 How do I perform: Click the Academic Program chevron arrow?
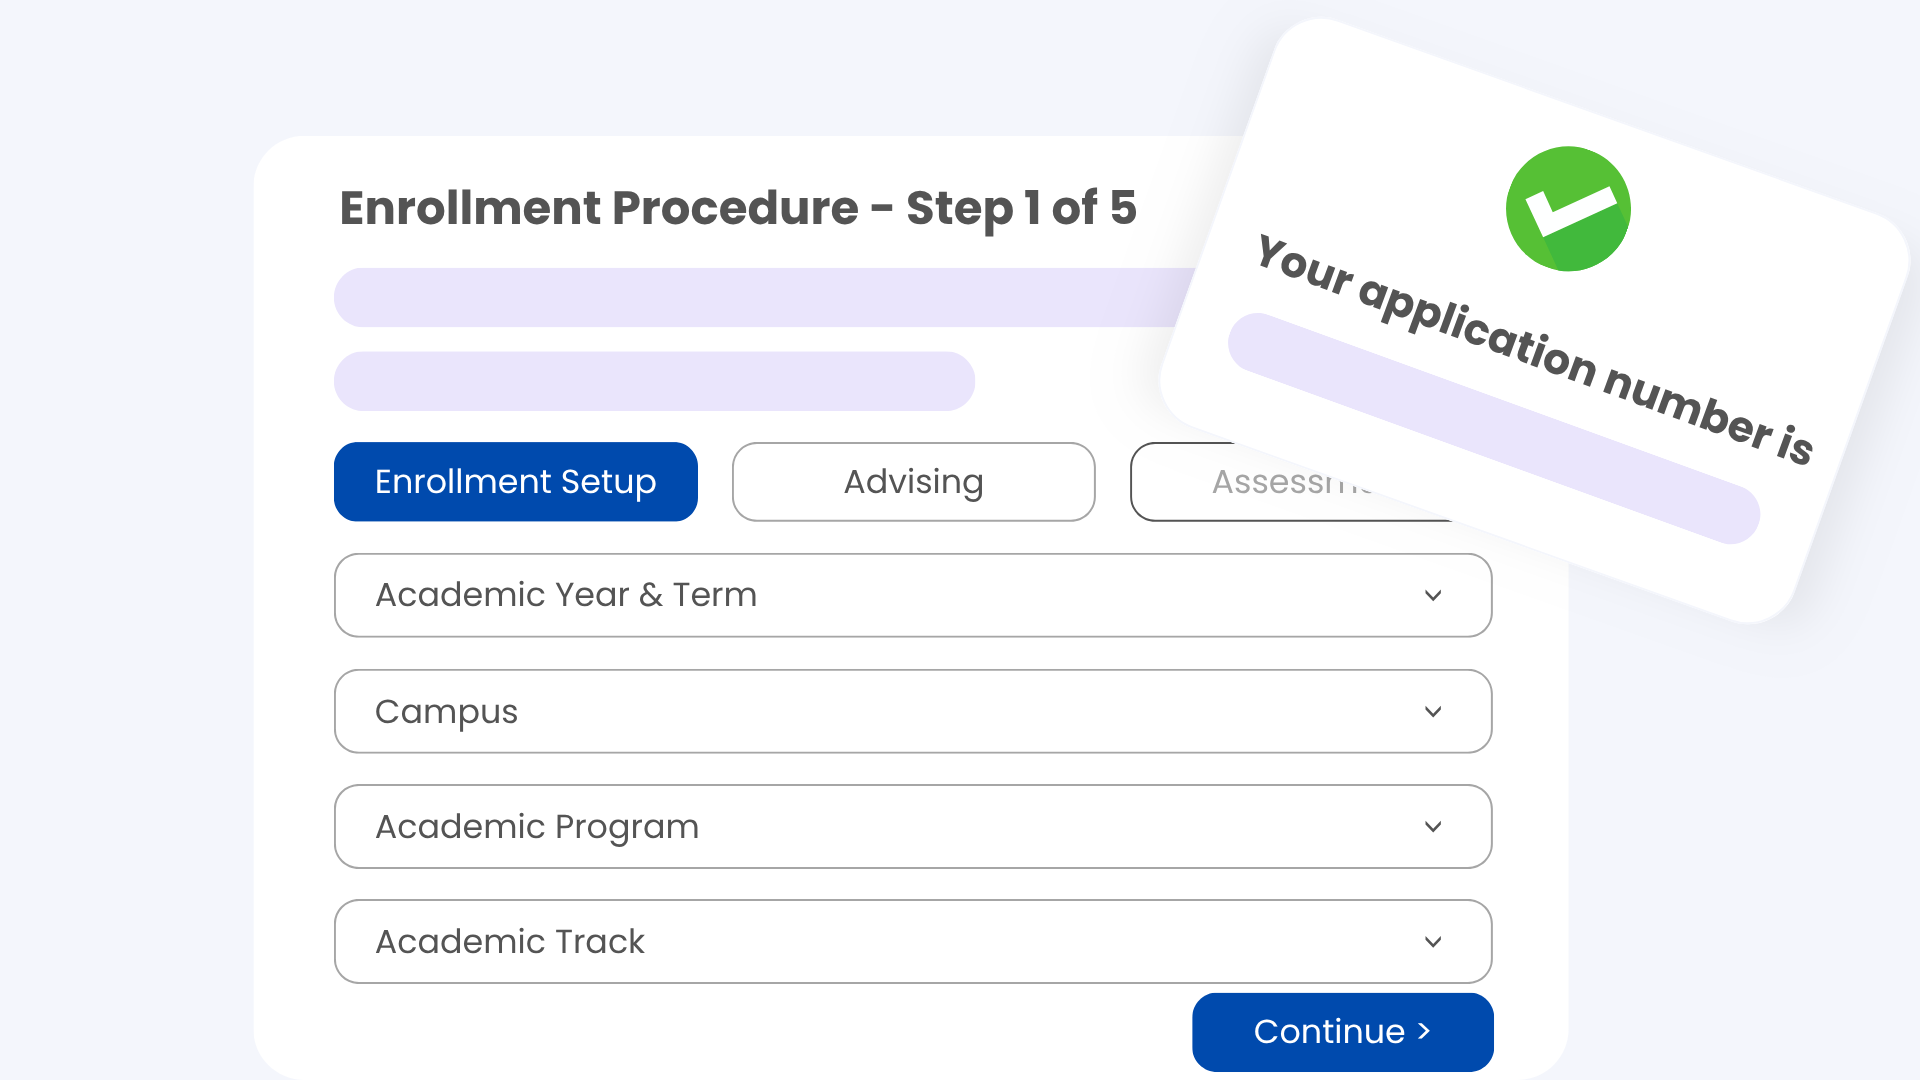1433,827
